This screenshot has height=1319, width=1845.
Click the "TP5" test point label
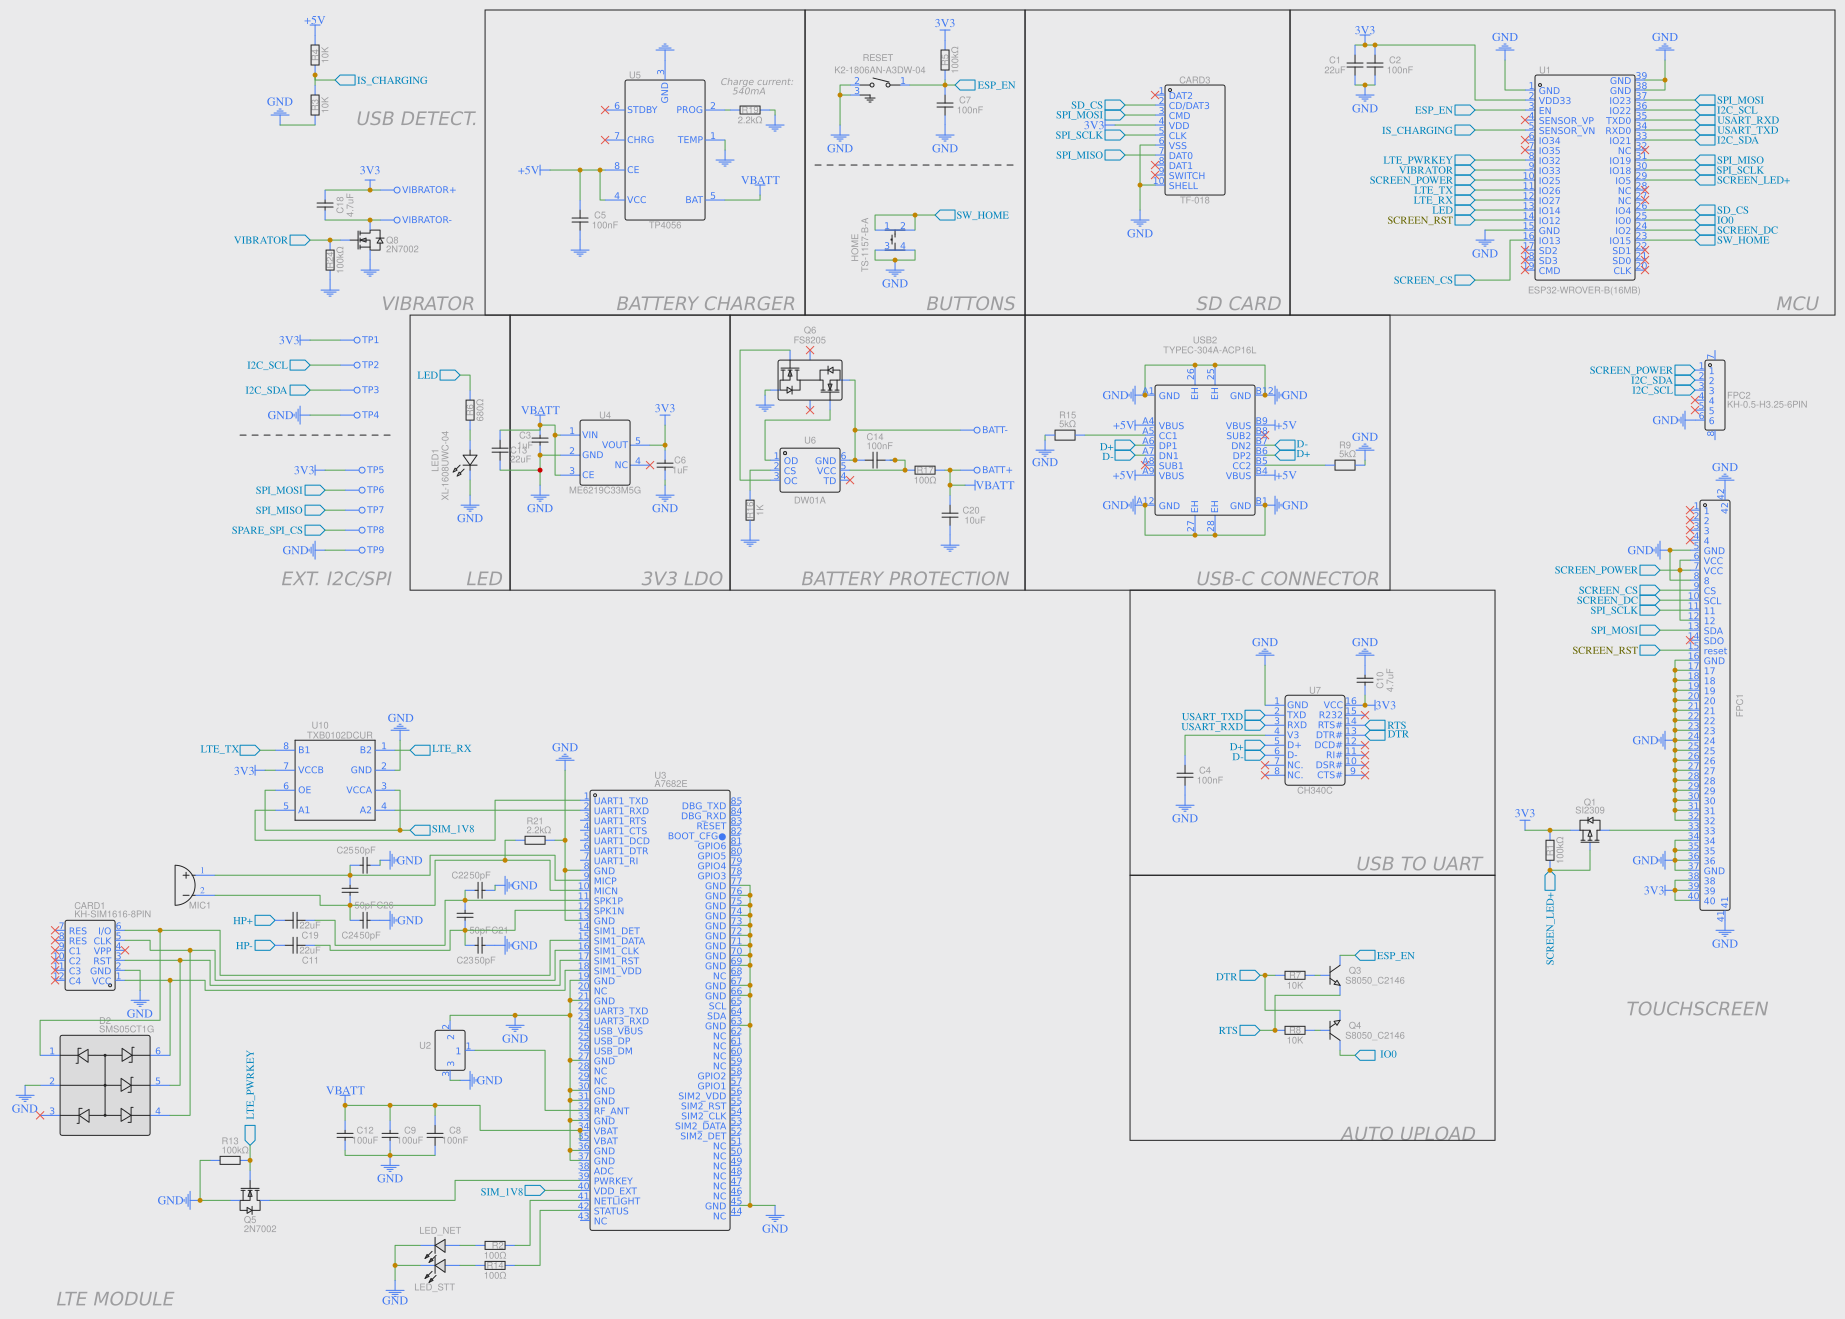click(375, 470)
